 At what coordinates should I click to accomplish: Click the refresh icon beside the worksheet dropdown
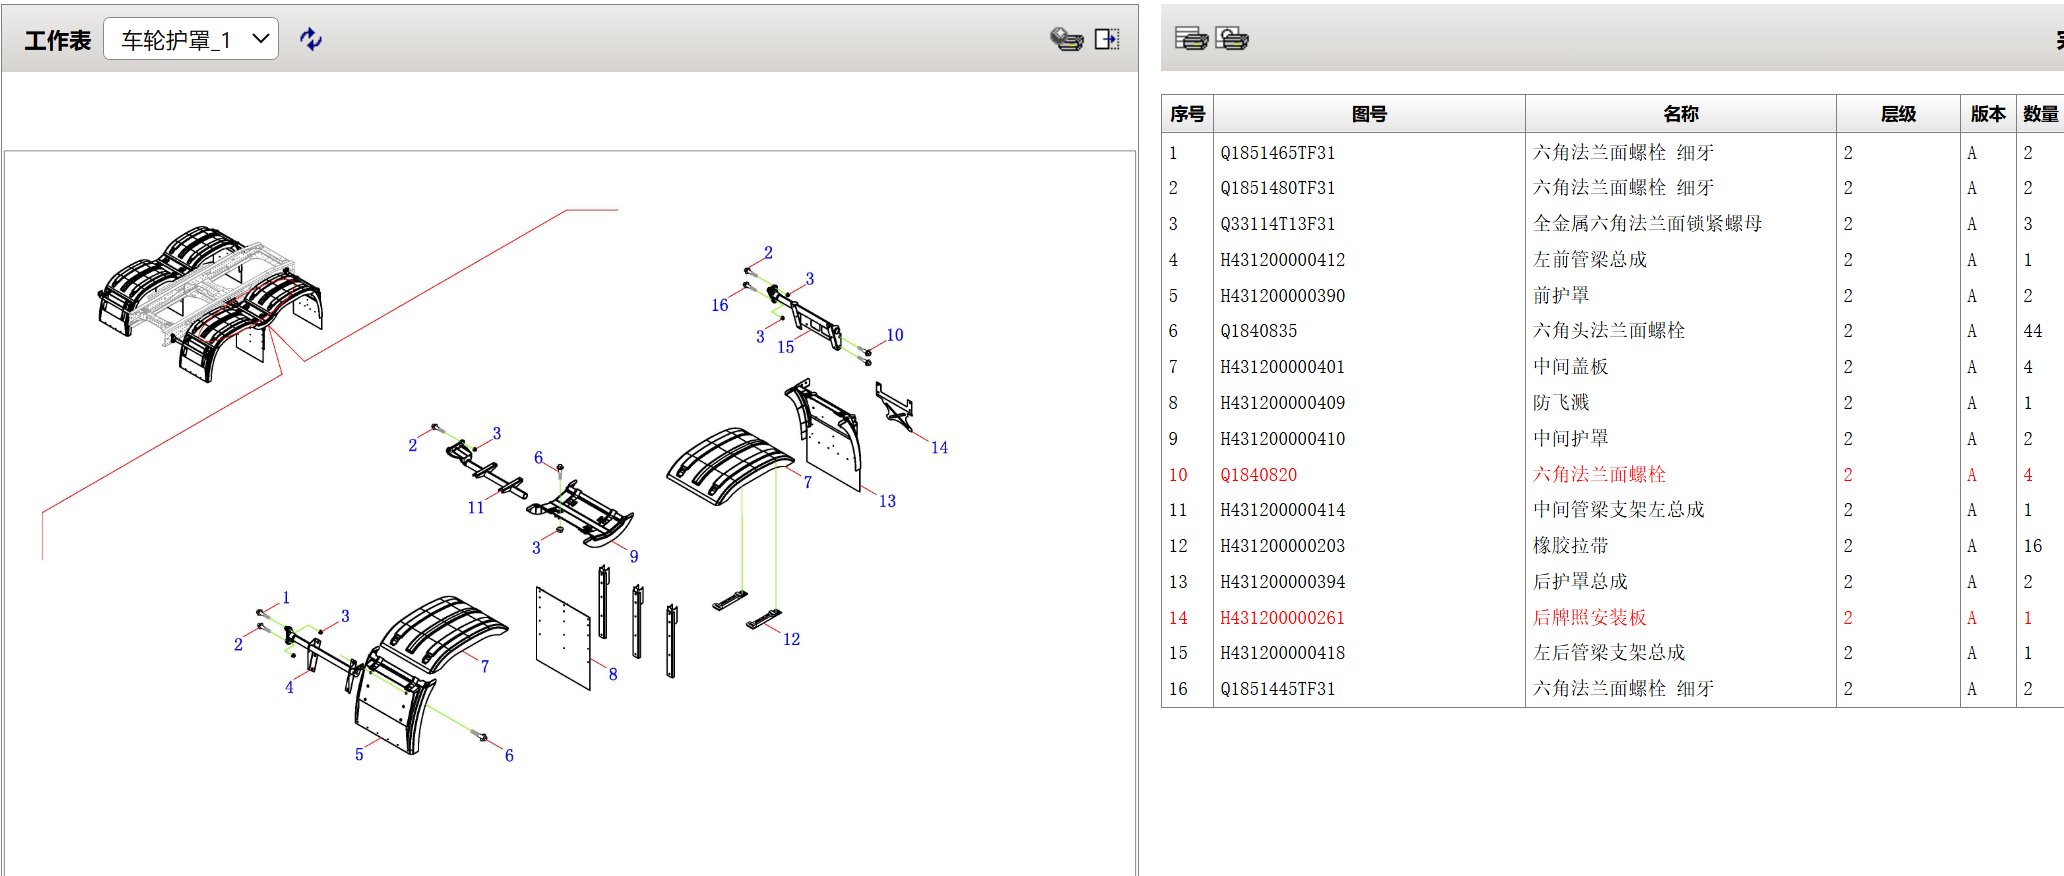pyautogui.click(x=311, y=39)
